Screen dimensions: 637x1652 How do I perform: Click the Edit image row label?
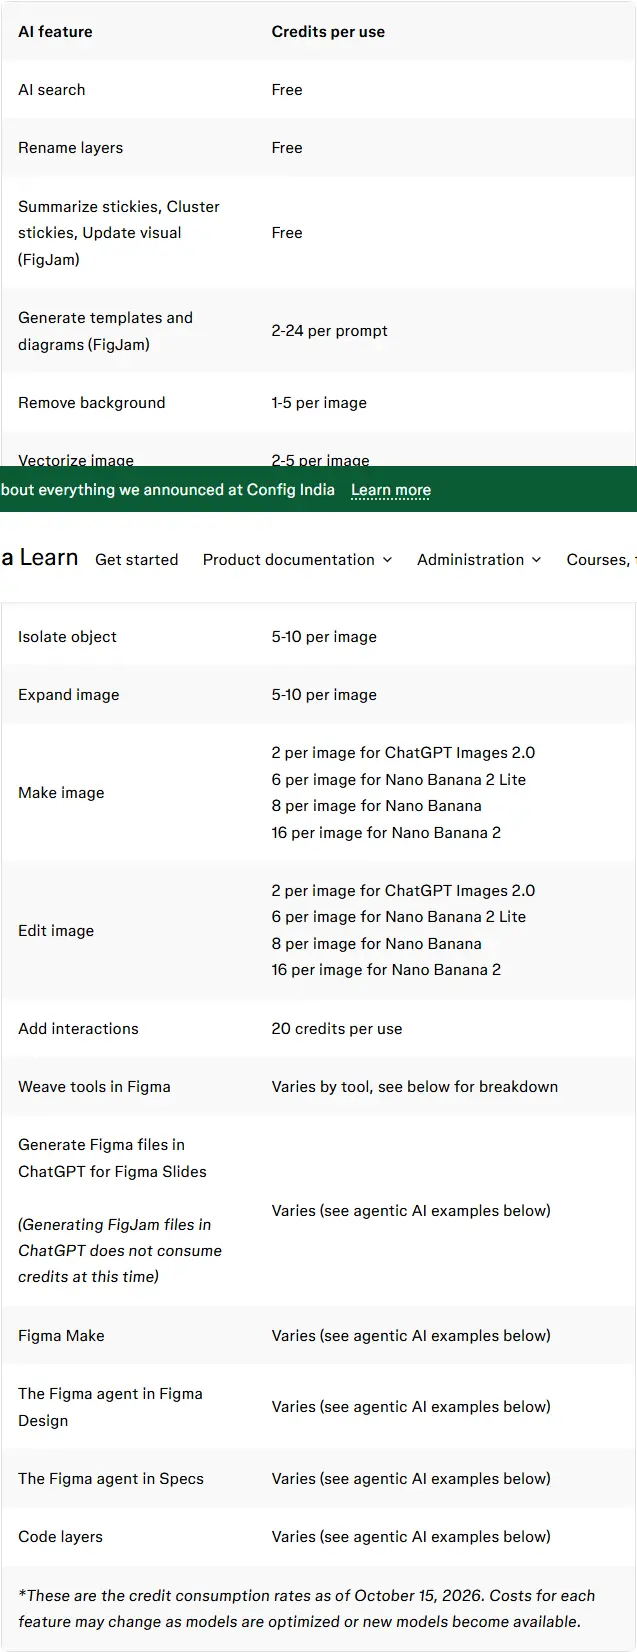pyautogui.click(x=56, y=931)
